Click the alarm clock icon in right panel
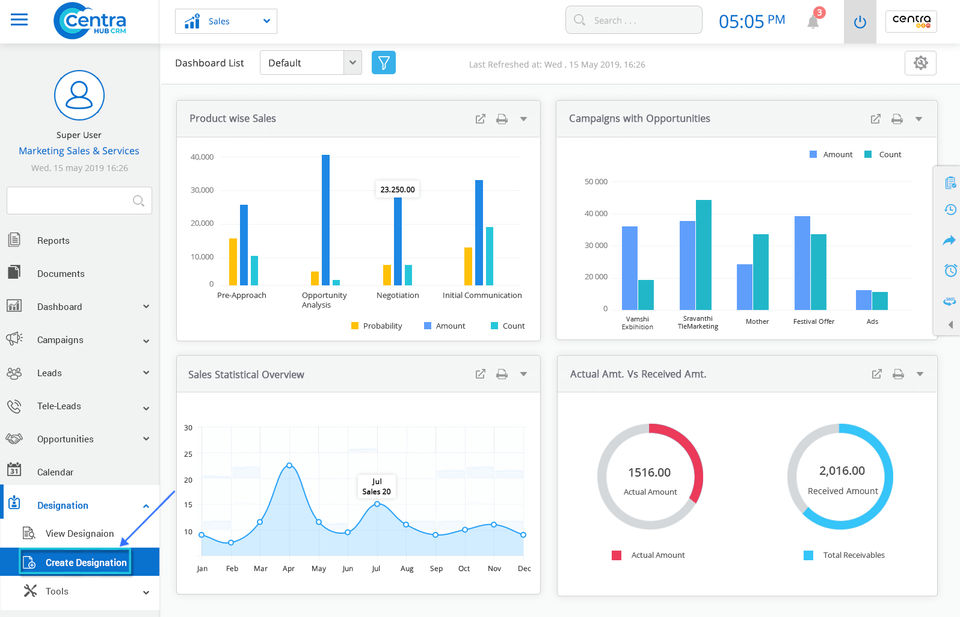Image resolution: width=960 pixels, height=617 pixels. [950, 270]
